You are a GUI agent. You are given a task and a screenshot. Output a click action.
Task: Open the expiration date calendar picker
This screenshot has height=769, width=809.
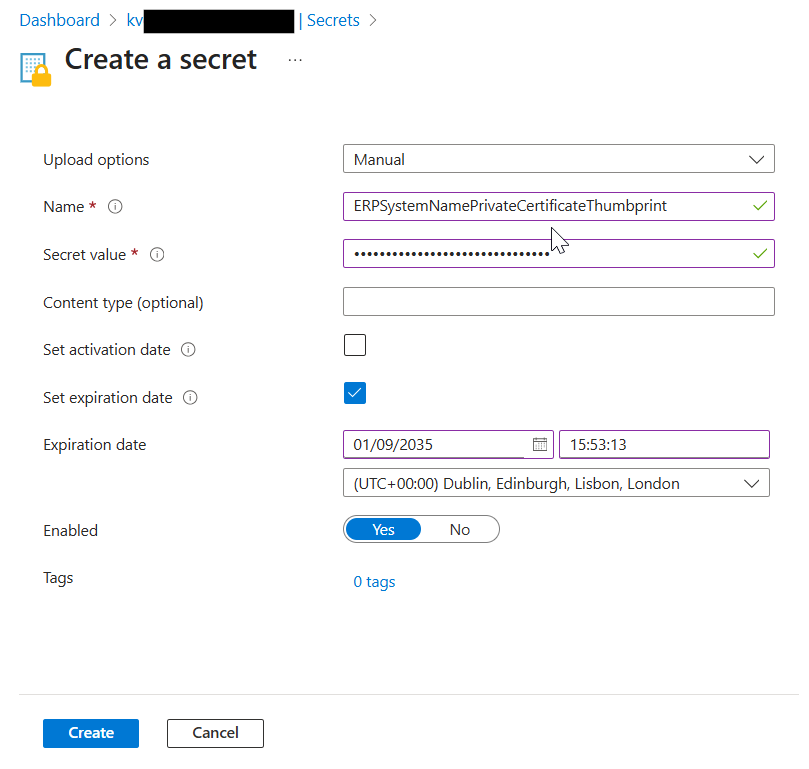click(x=540, y=444)
